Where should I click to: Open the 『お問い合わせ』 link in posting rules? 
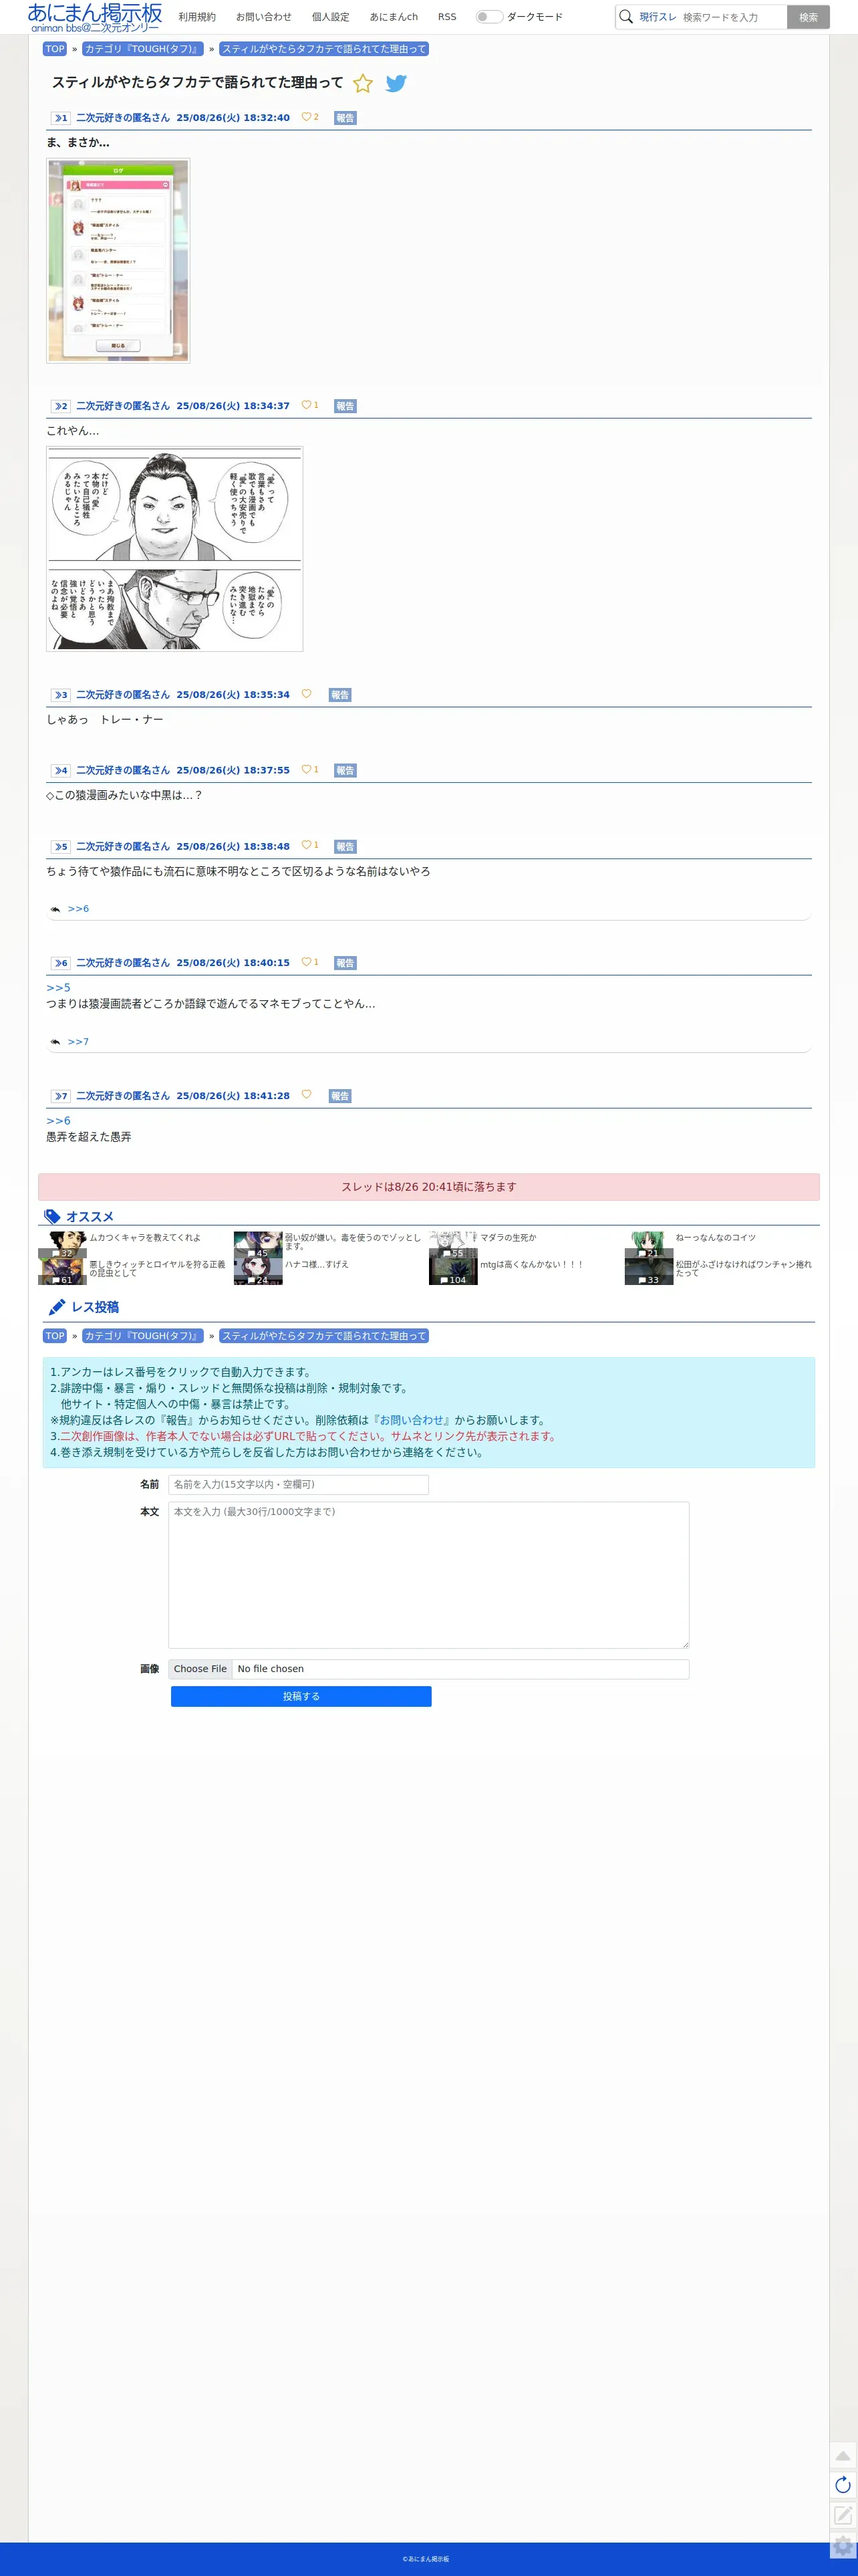[411, 1420]
